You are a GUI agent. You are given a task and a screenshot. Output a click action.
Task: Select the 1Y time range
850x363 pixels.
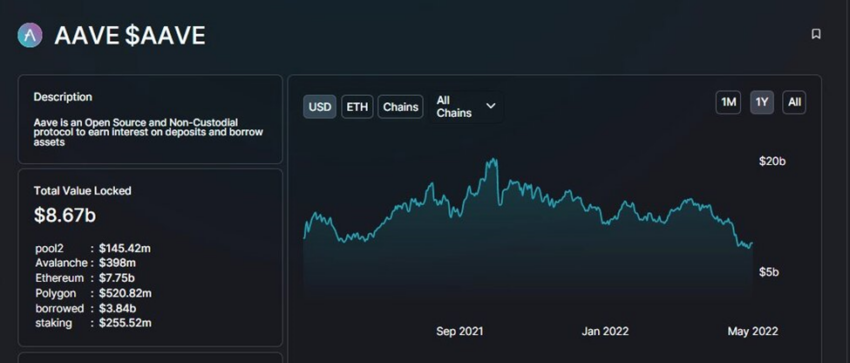coord(762,102)
